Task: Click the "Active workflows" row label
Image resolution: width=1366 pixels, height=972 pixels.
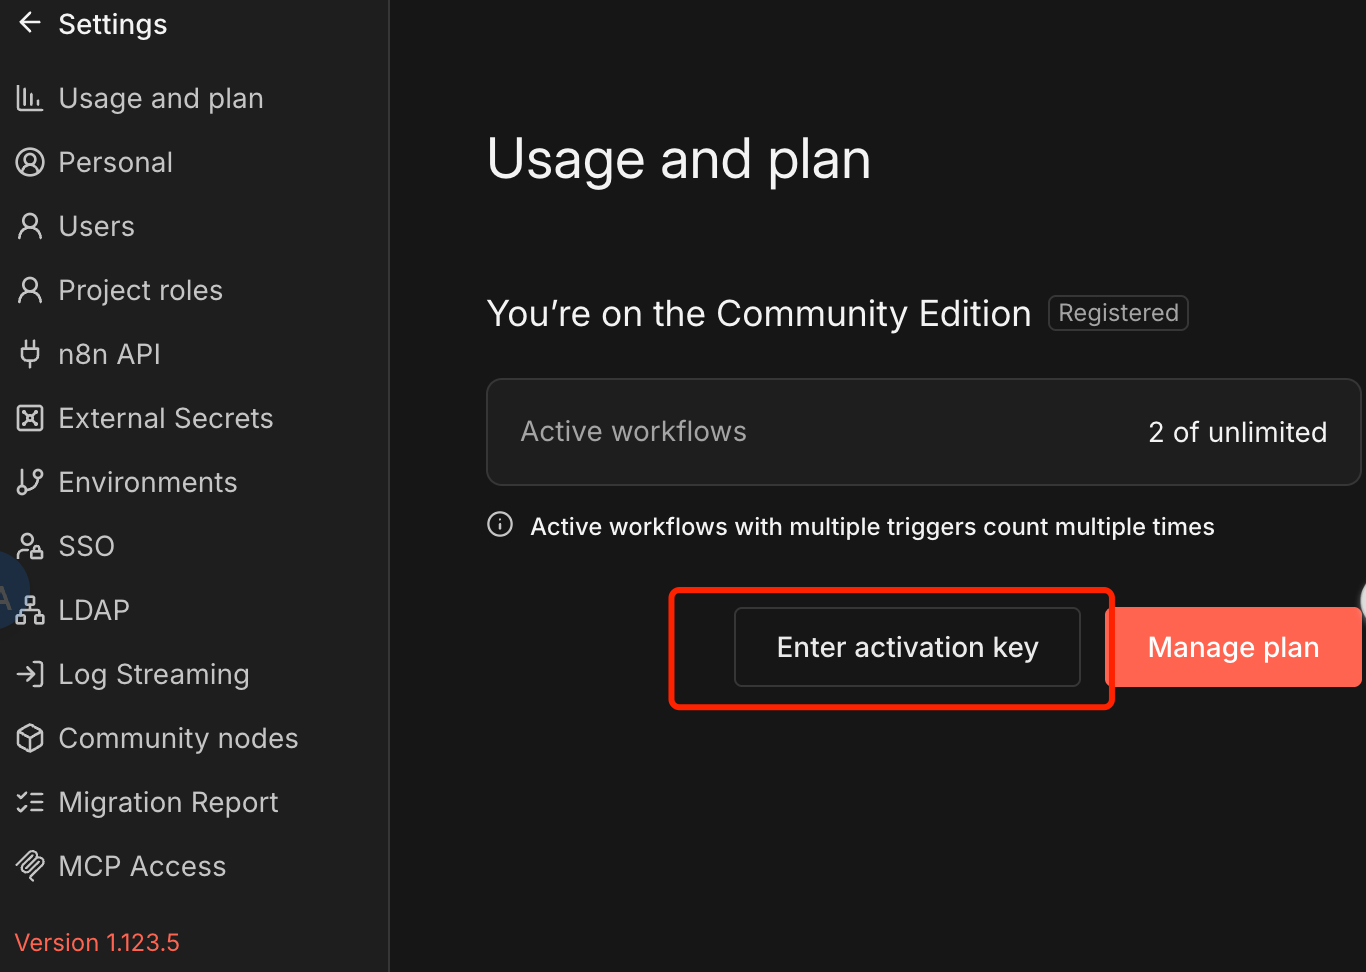Action: point(634,431)
